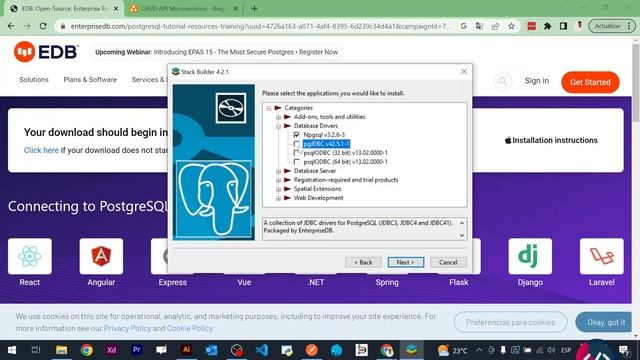This screenshot has height=360, width=640.
Task: Toggle the browser side panel icon
Action: [563, 26]
